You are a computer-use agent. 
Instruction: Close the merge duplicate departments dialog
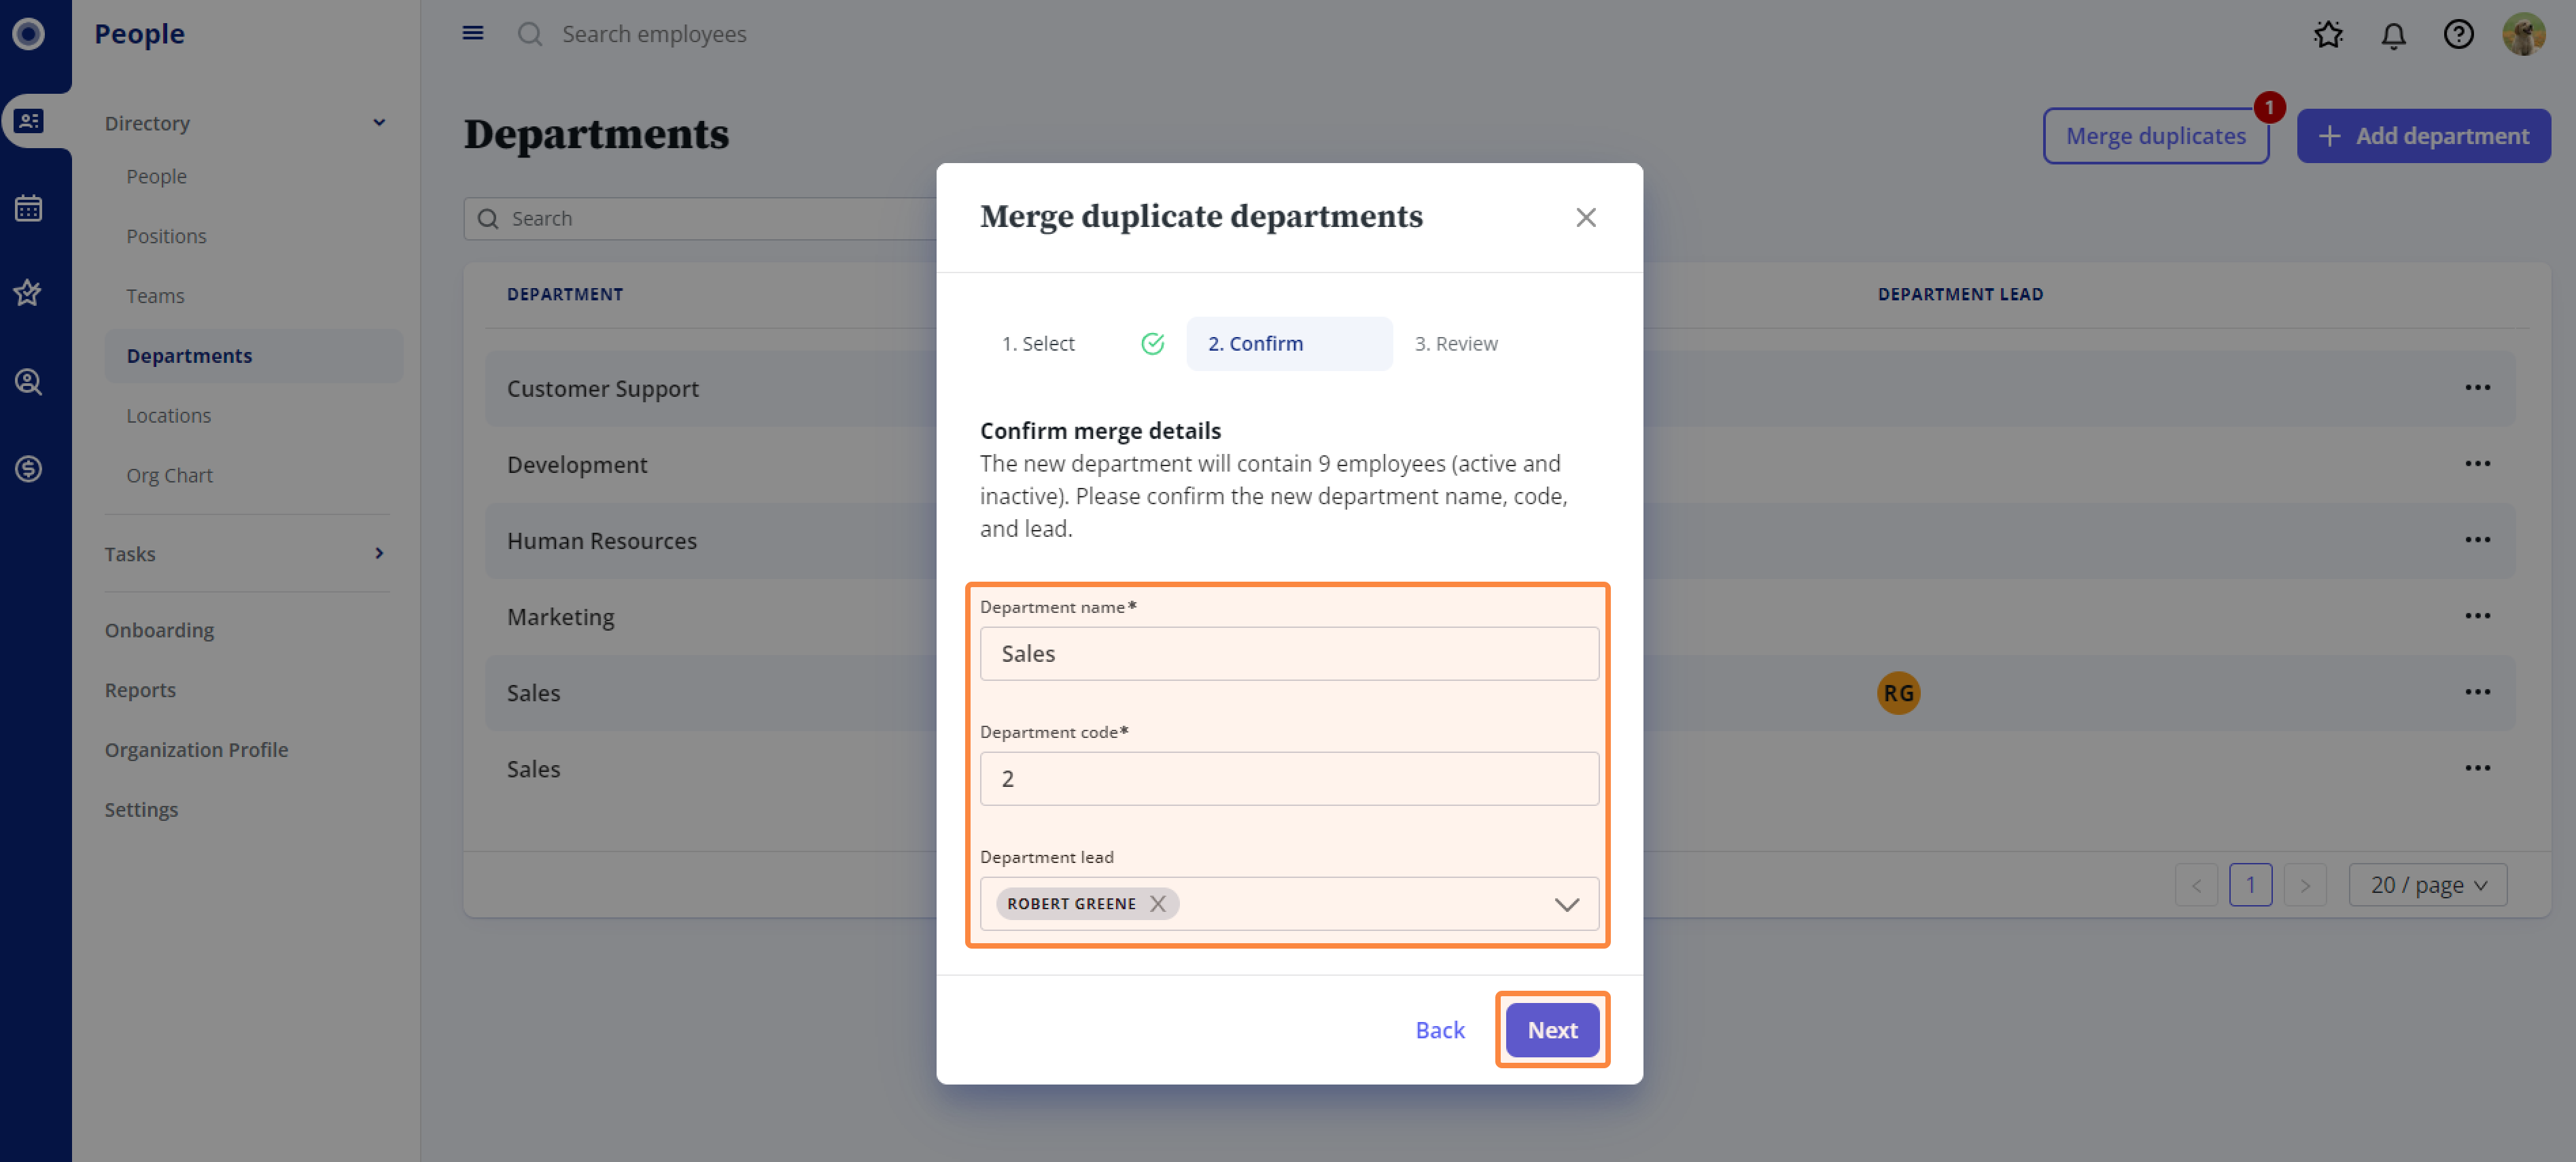[1585, 217]
